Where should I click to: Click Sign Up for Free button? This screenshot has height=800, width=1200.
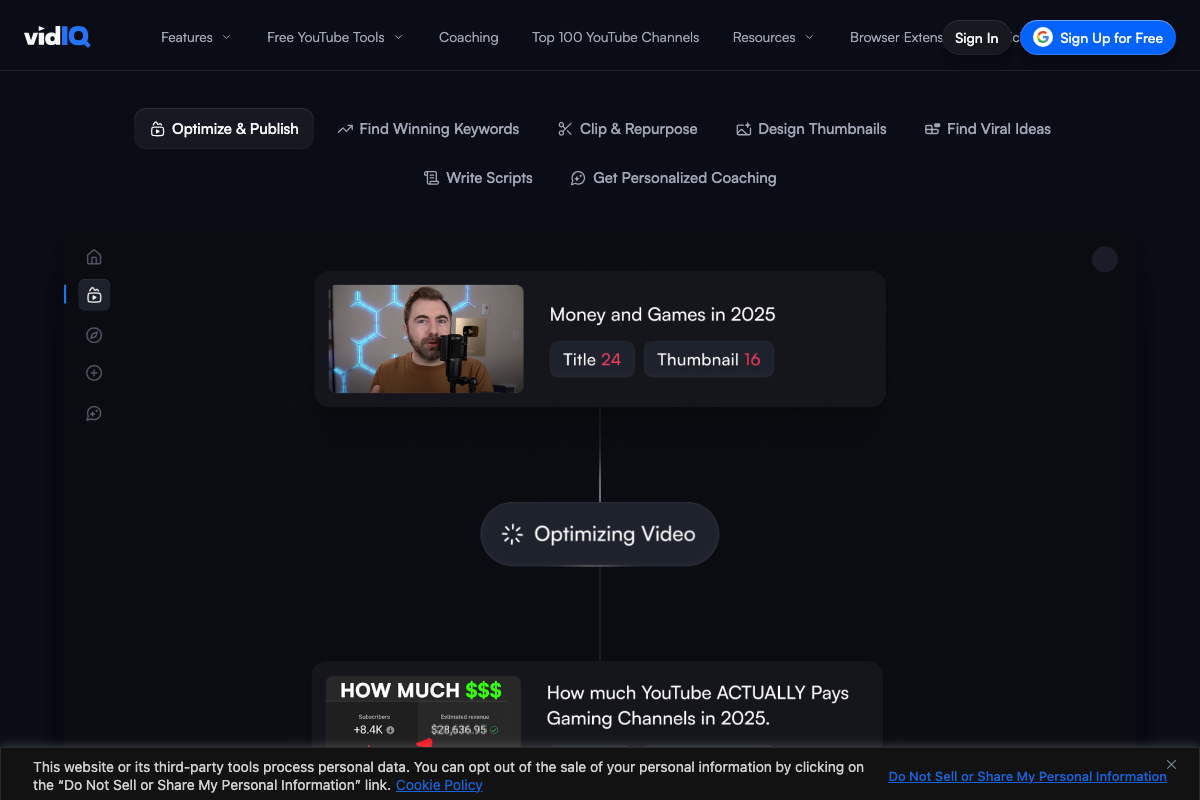(x=1098, y=38)
